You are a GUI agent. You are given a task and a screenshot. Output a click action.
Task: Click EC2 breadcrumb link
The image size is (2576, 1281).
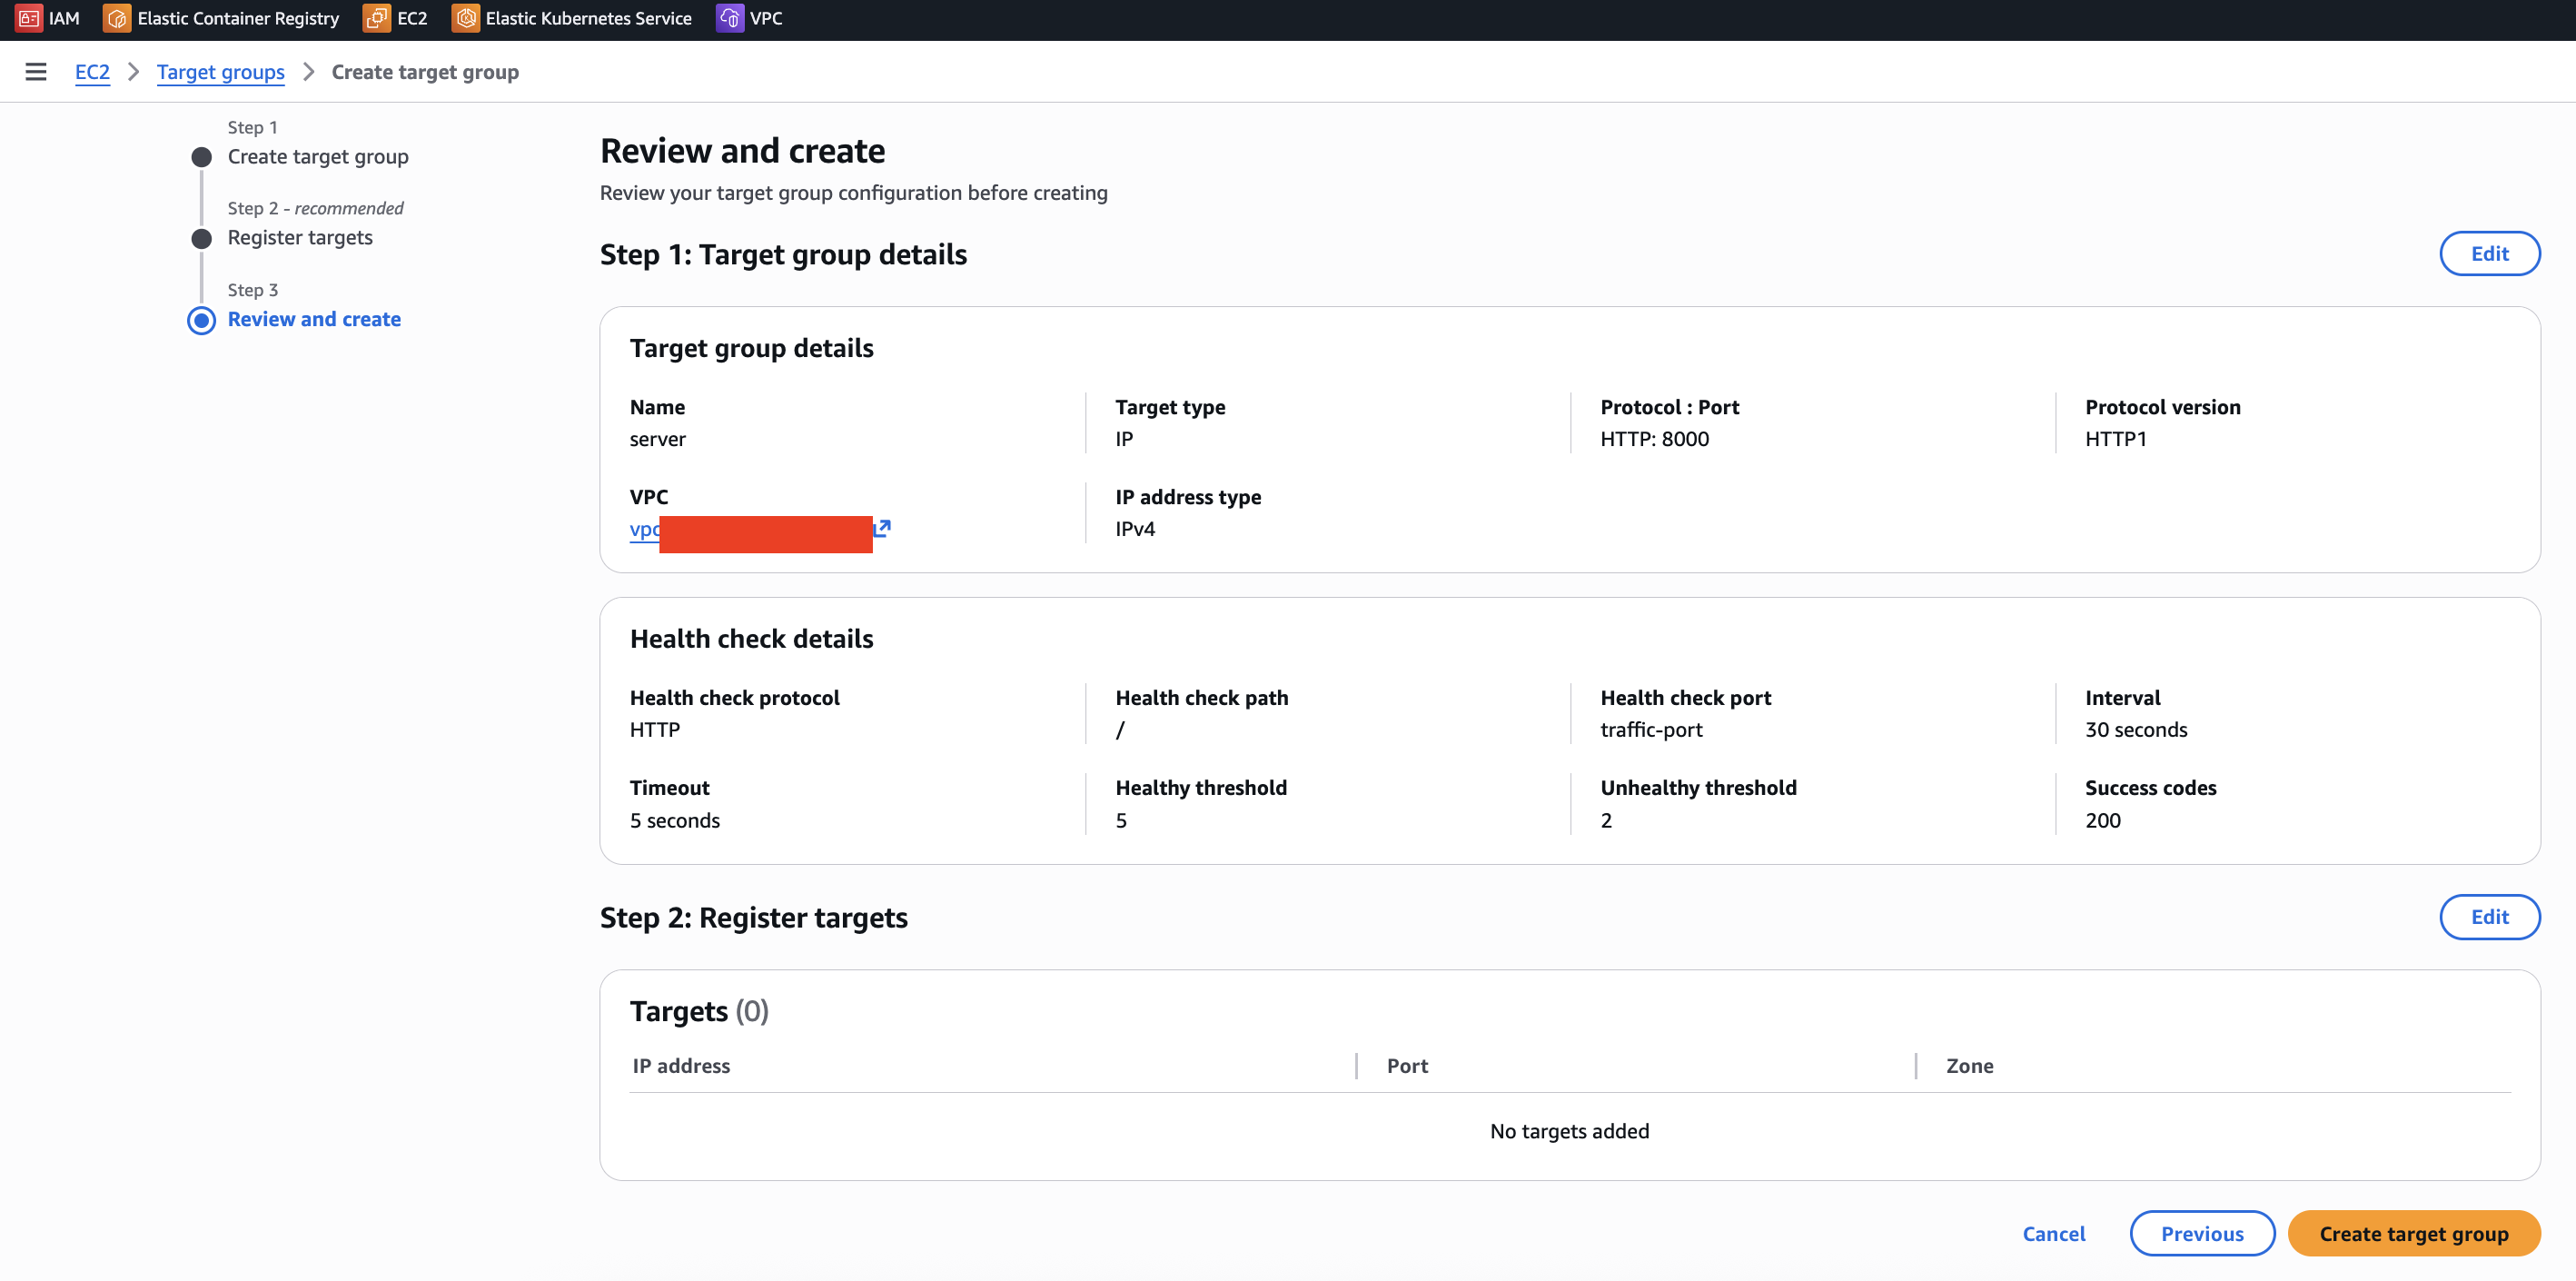tap(92, 72)
